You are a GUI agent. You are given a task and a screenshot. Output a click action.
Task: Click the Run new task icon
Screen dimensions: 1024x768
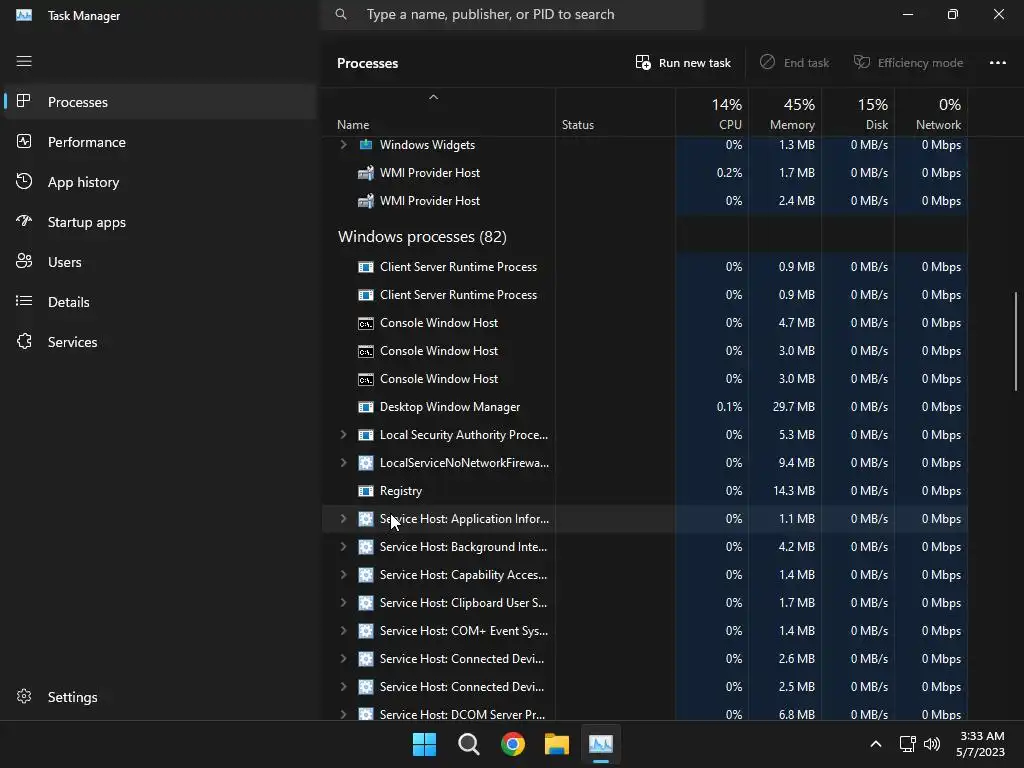click(643, 63)
